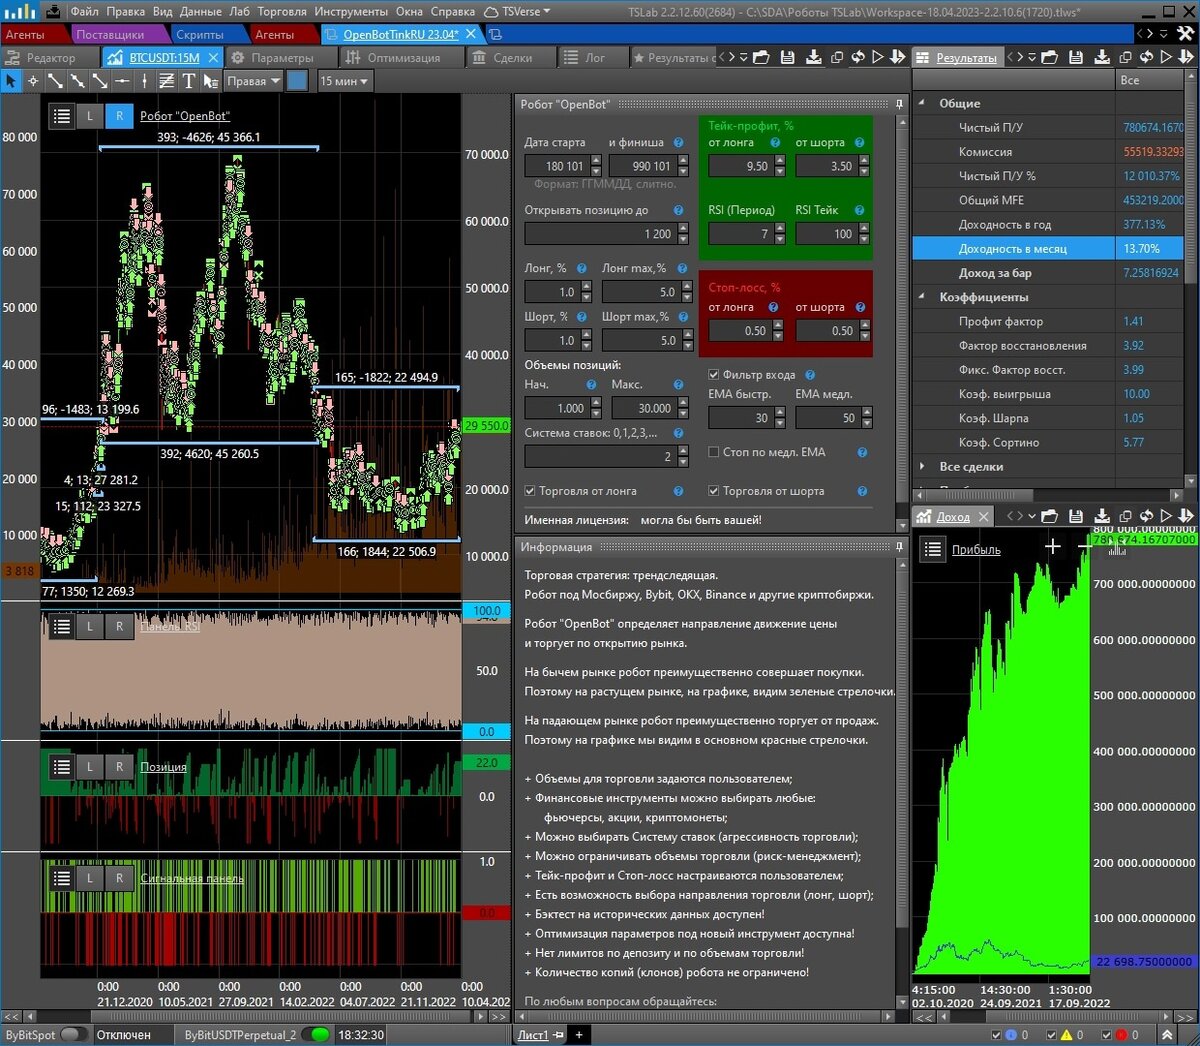
Task: Click the pin icon of Робот OpenBot panel
Action: pyautogui.click(x=899, y=104)
